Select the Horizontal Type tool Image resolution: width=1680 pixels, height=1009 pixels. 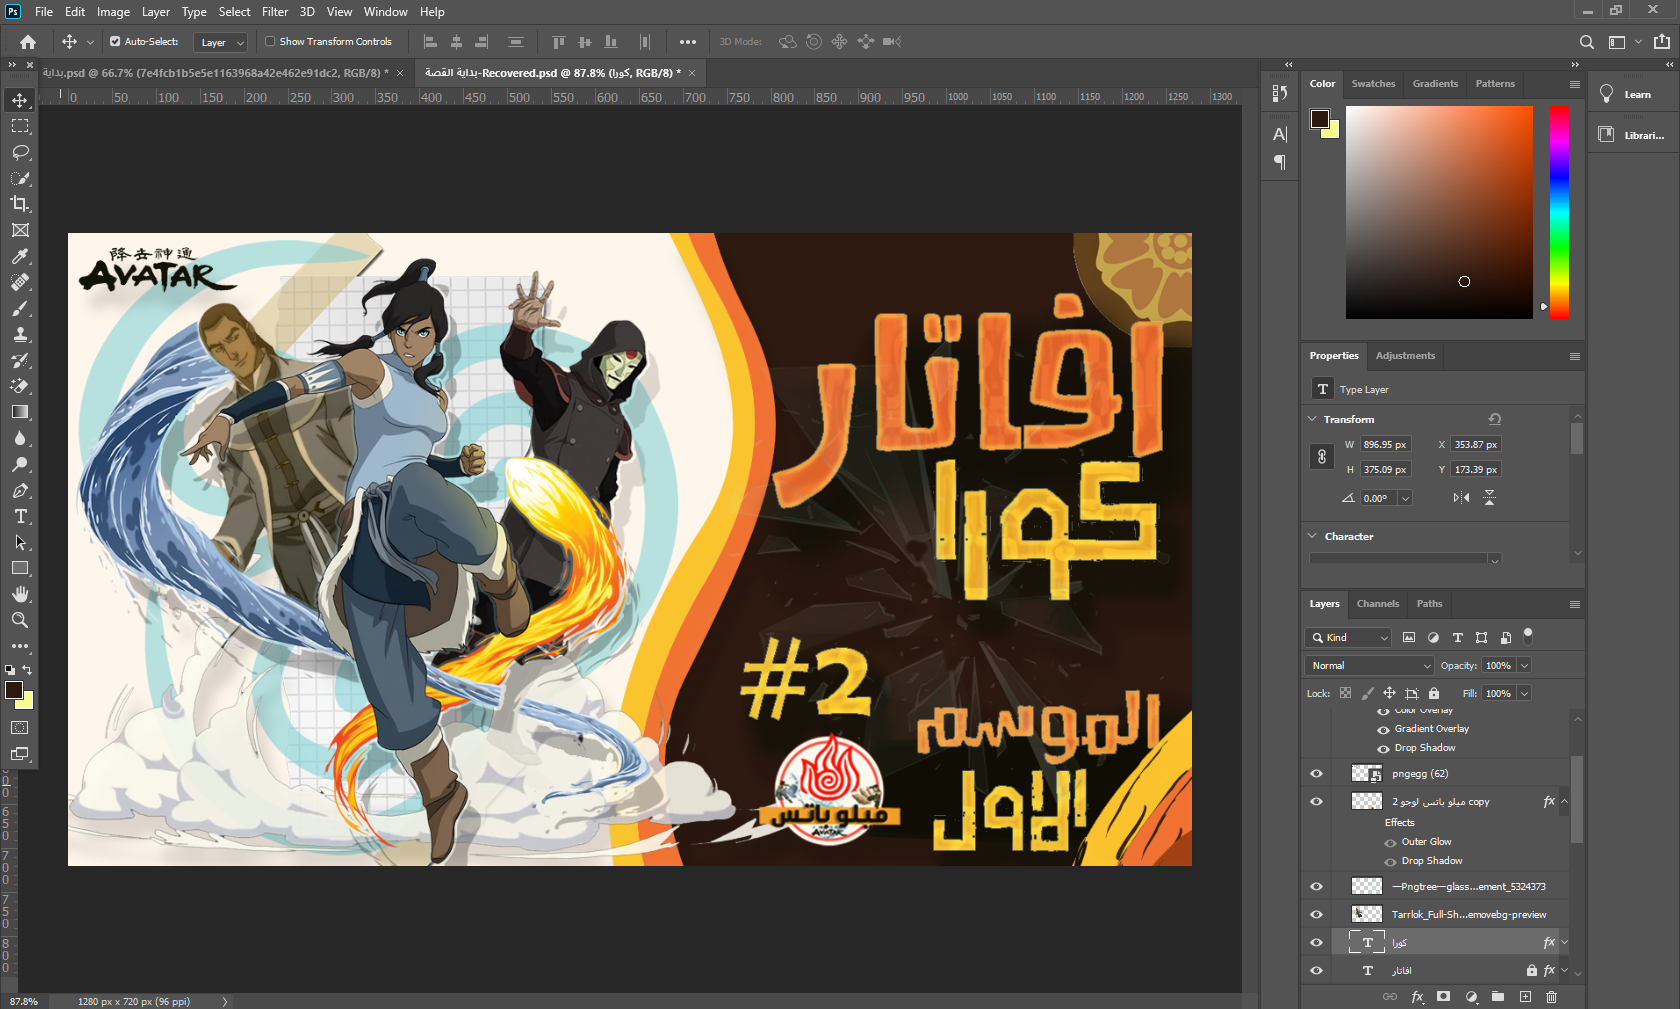pyautogui.click(x=20, y=516)
